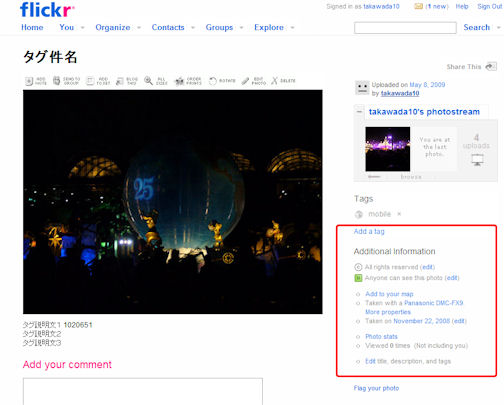The height and width of the screenshot is (405, 504).
Task: Click description line with 1020651
Action: click(57, 325)
